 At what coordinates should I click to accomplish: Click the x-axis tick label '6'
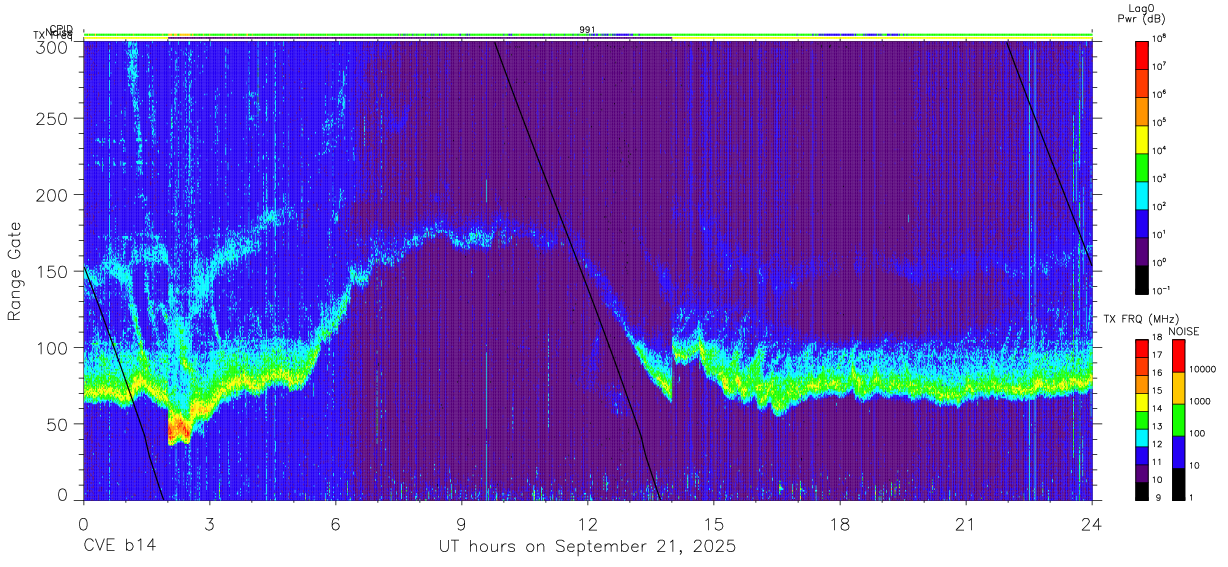click(x=335, y=524)
